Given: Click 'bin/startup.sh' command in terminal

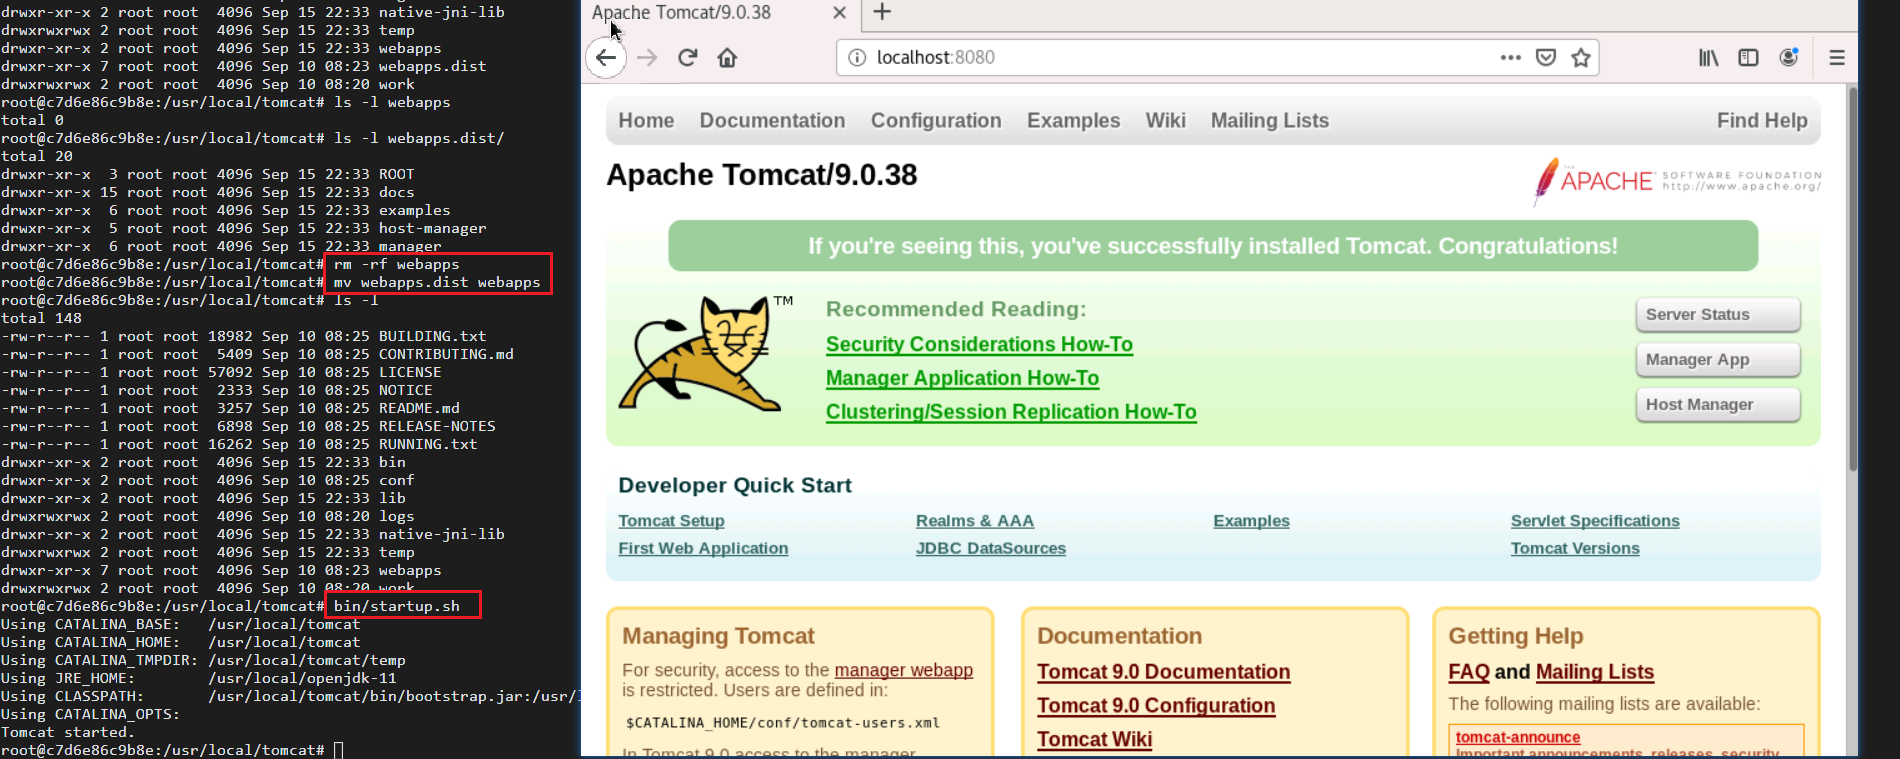Looking at the screenshot, I should pyautogui.click(x=397, y=607).
